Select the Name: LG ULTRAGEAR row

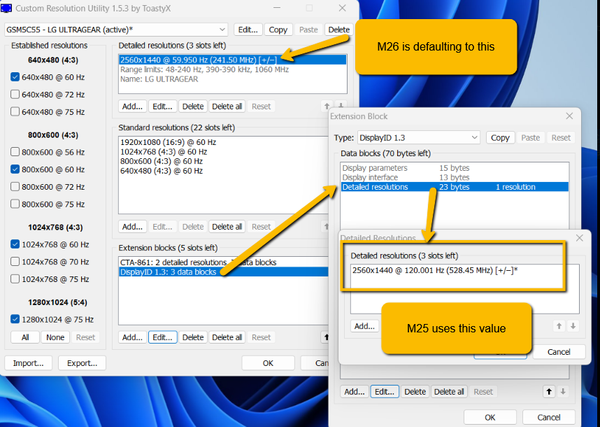232,80
